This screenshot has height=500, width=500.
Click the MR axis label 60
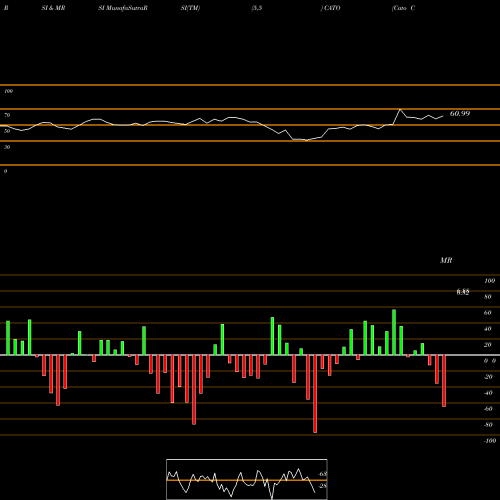[x=488, y=313]
